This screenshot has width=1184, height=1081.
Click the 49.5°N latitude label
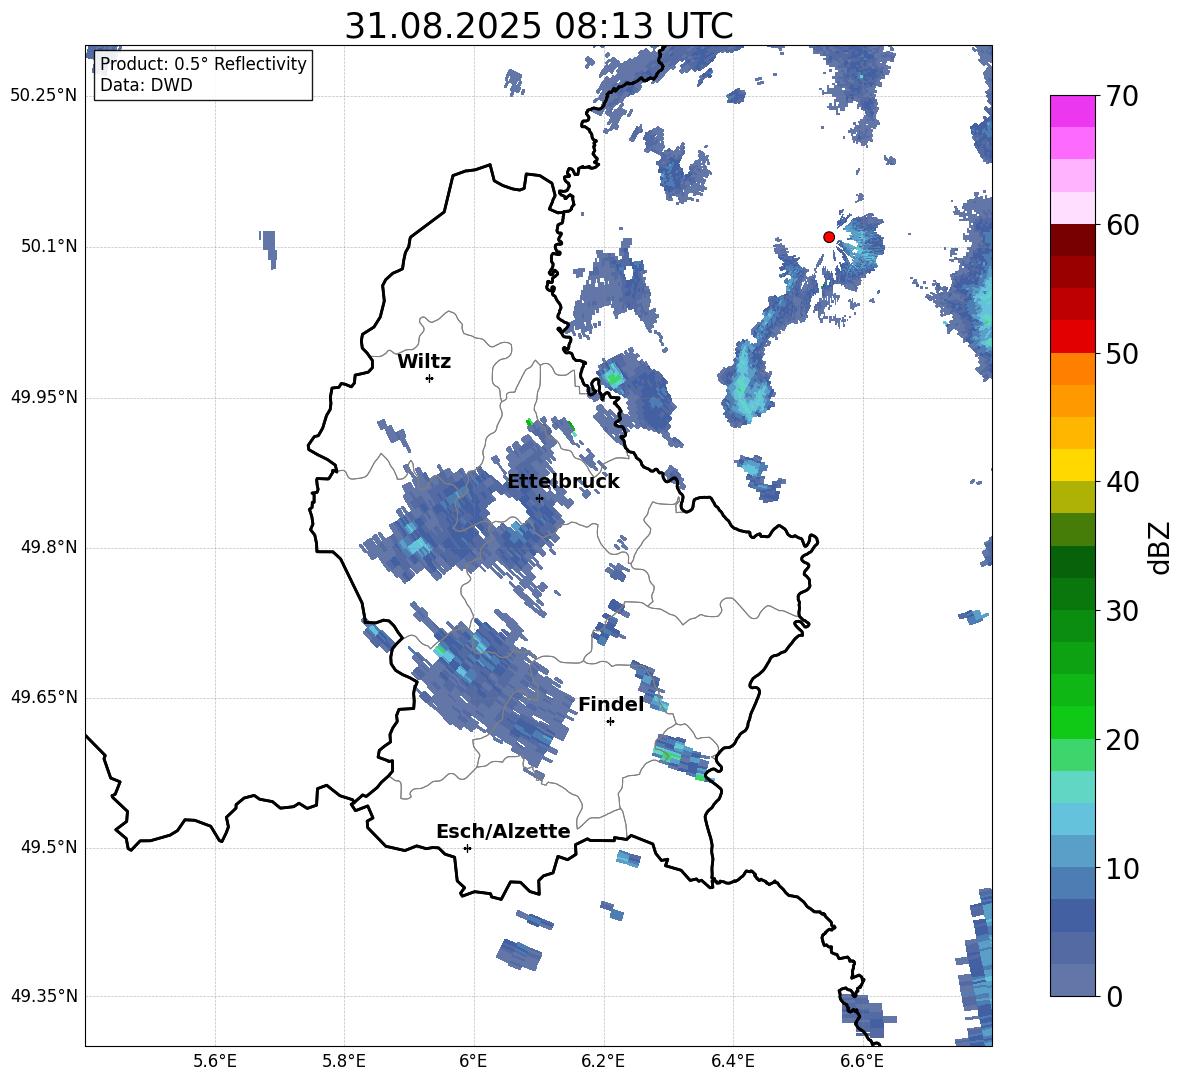[49, 847]
